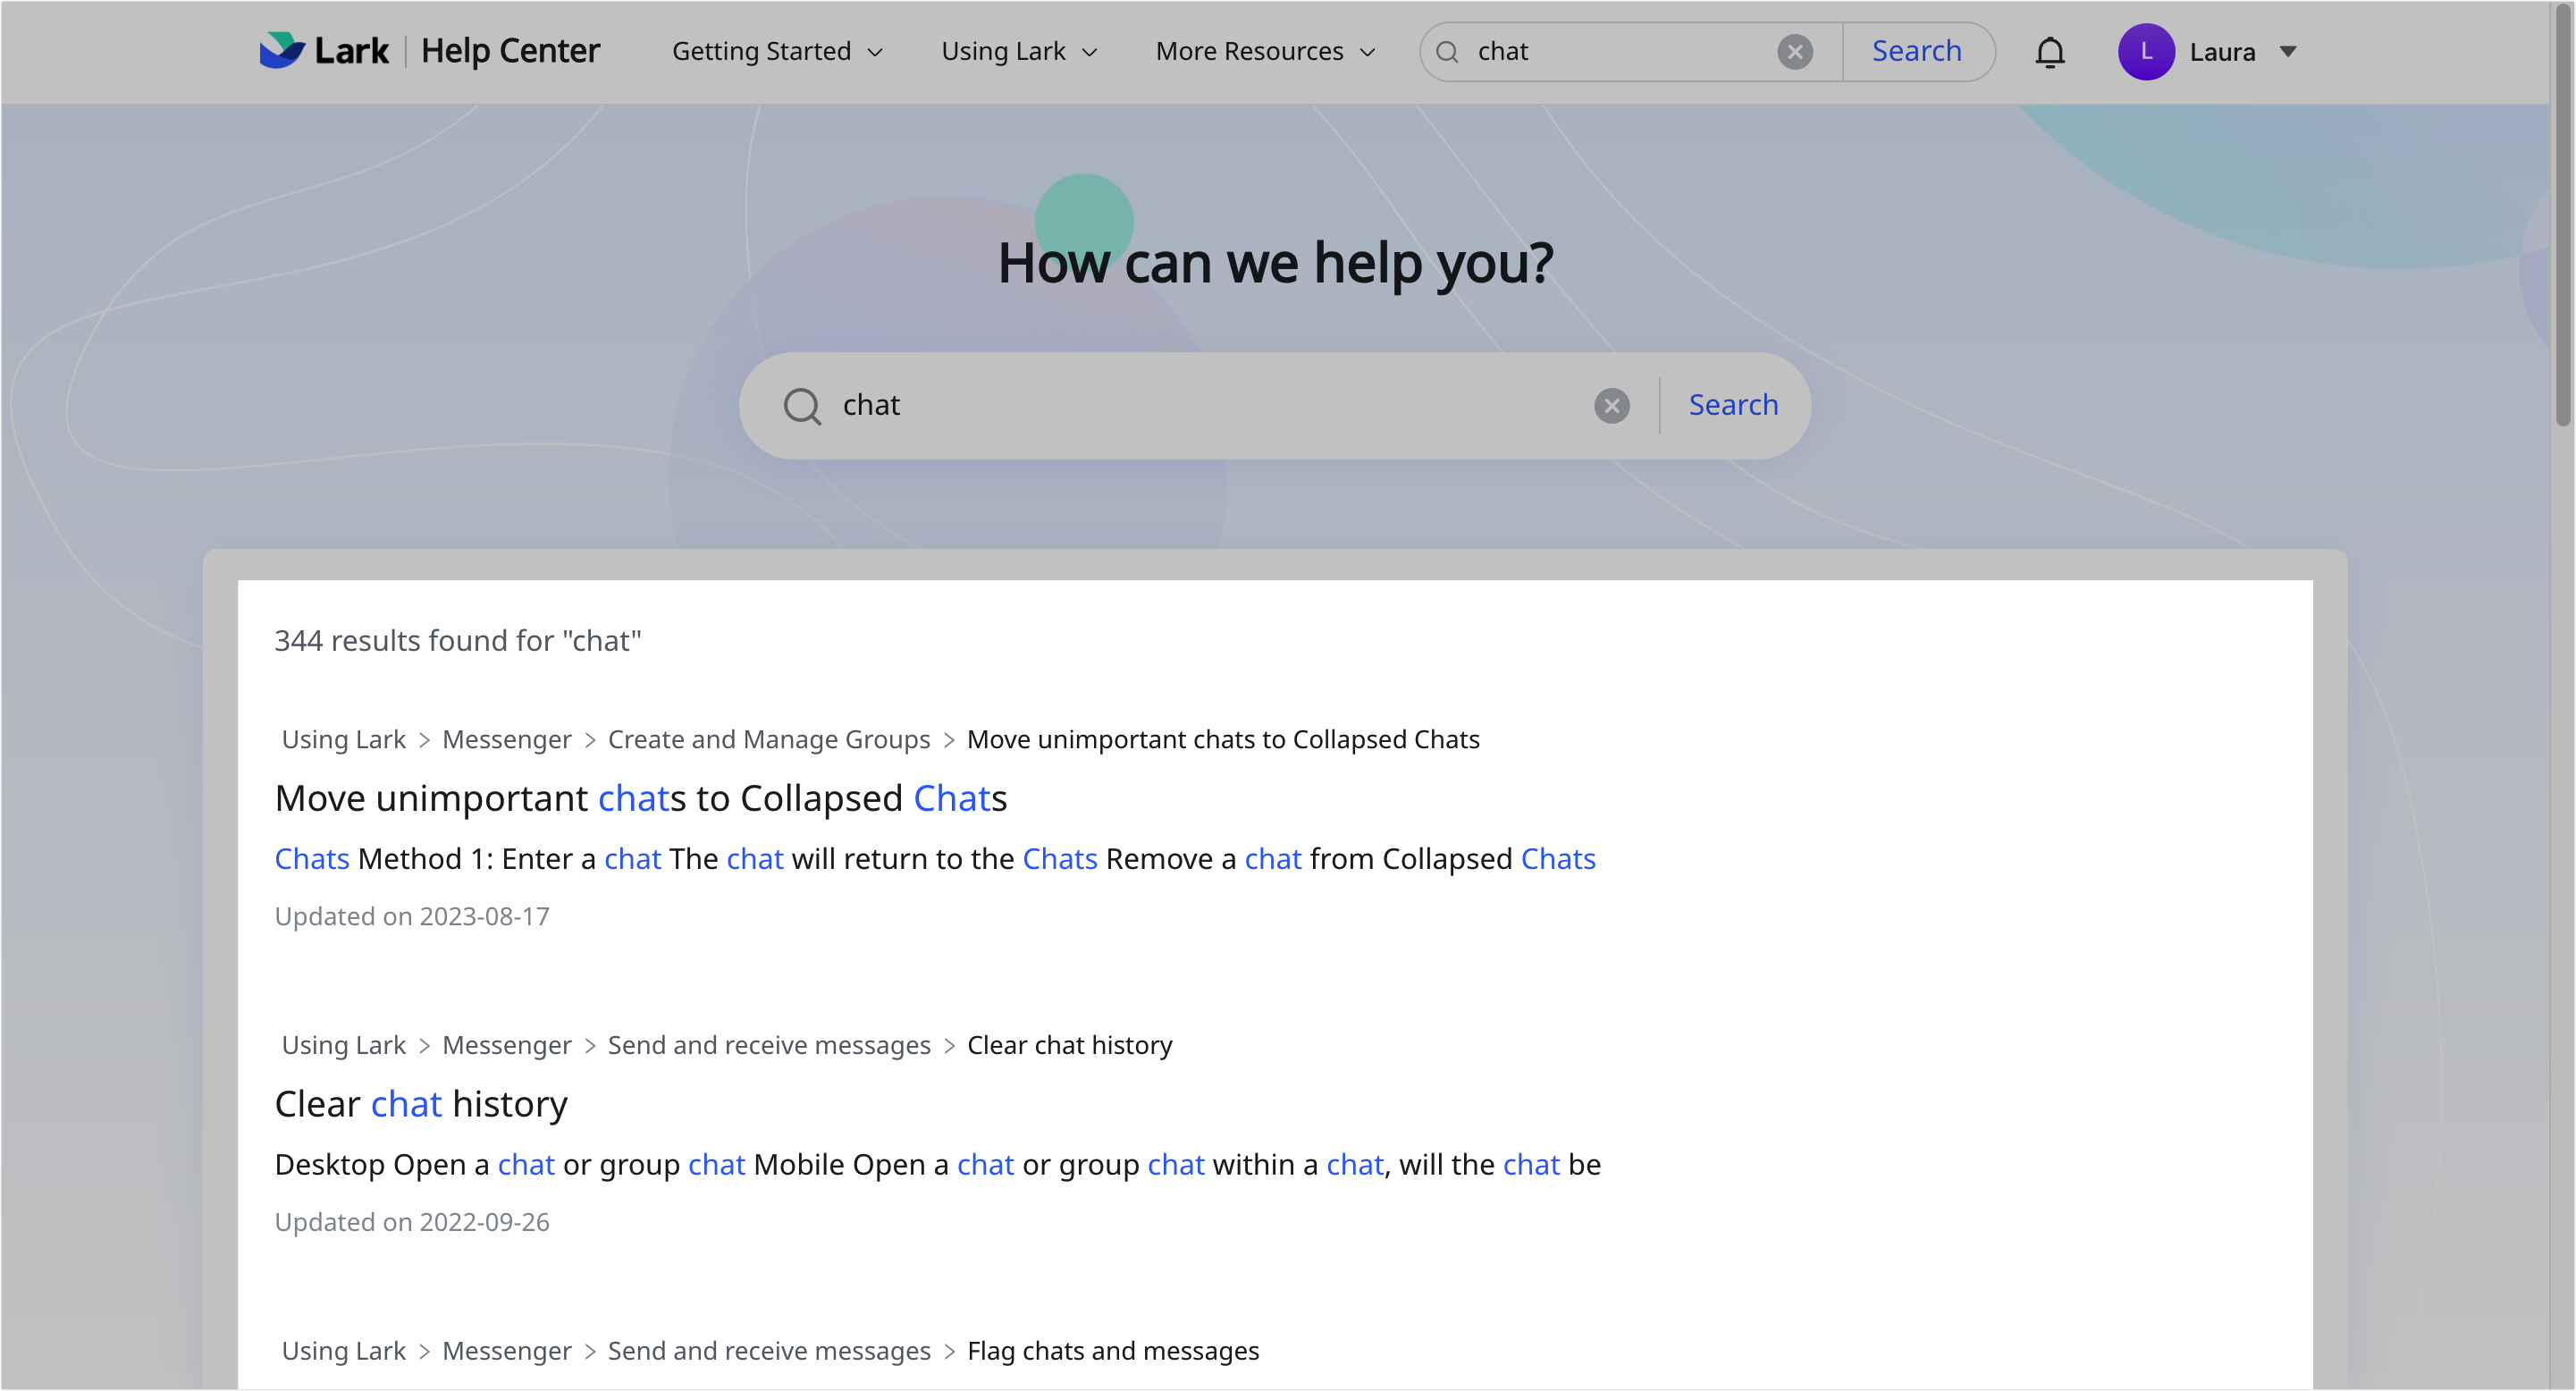Expand the Getting Started dropdown chevron
Screen dimensions: 2576x1391
876,52
